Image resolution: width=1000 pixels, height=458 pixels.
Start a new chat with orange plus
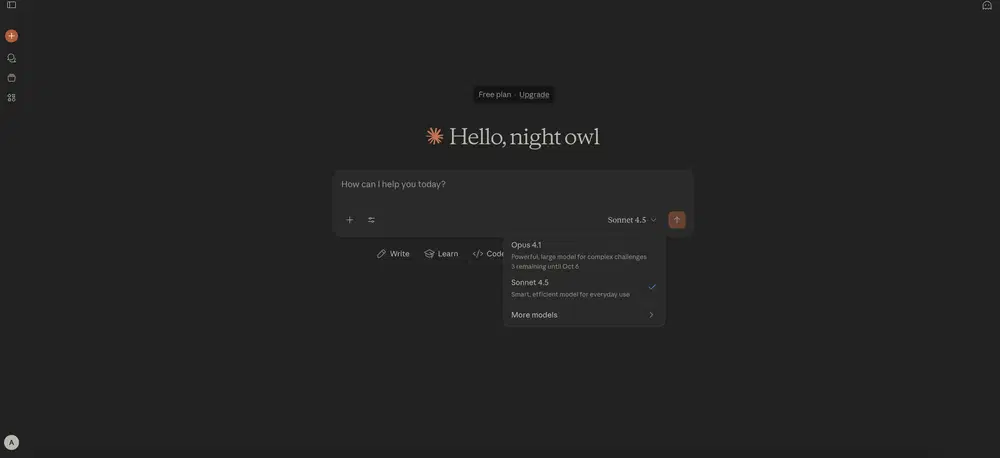[x=11, y=36]
